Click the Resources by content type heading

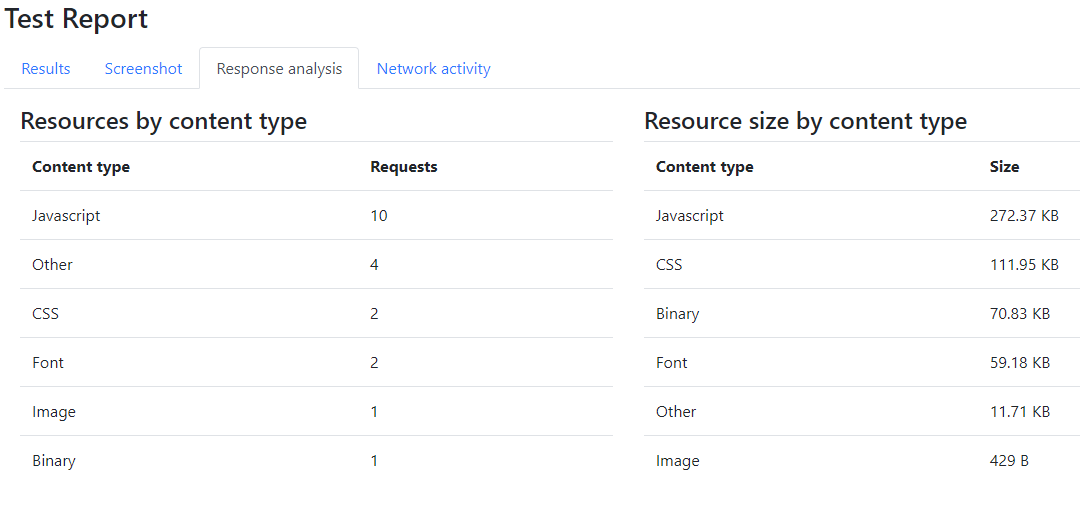click(163, 121)
